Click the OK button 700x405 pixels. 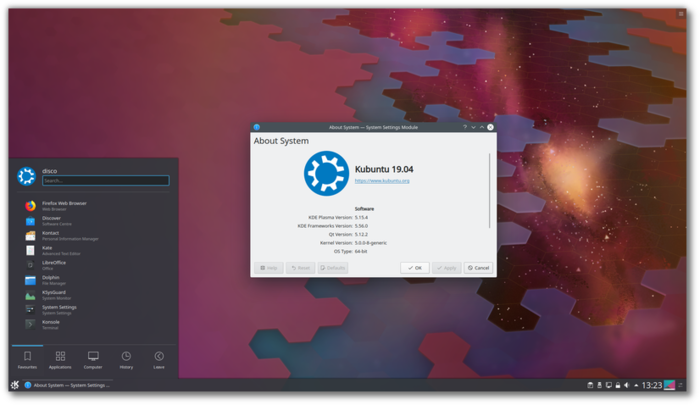[415, 268]
